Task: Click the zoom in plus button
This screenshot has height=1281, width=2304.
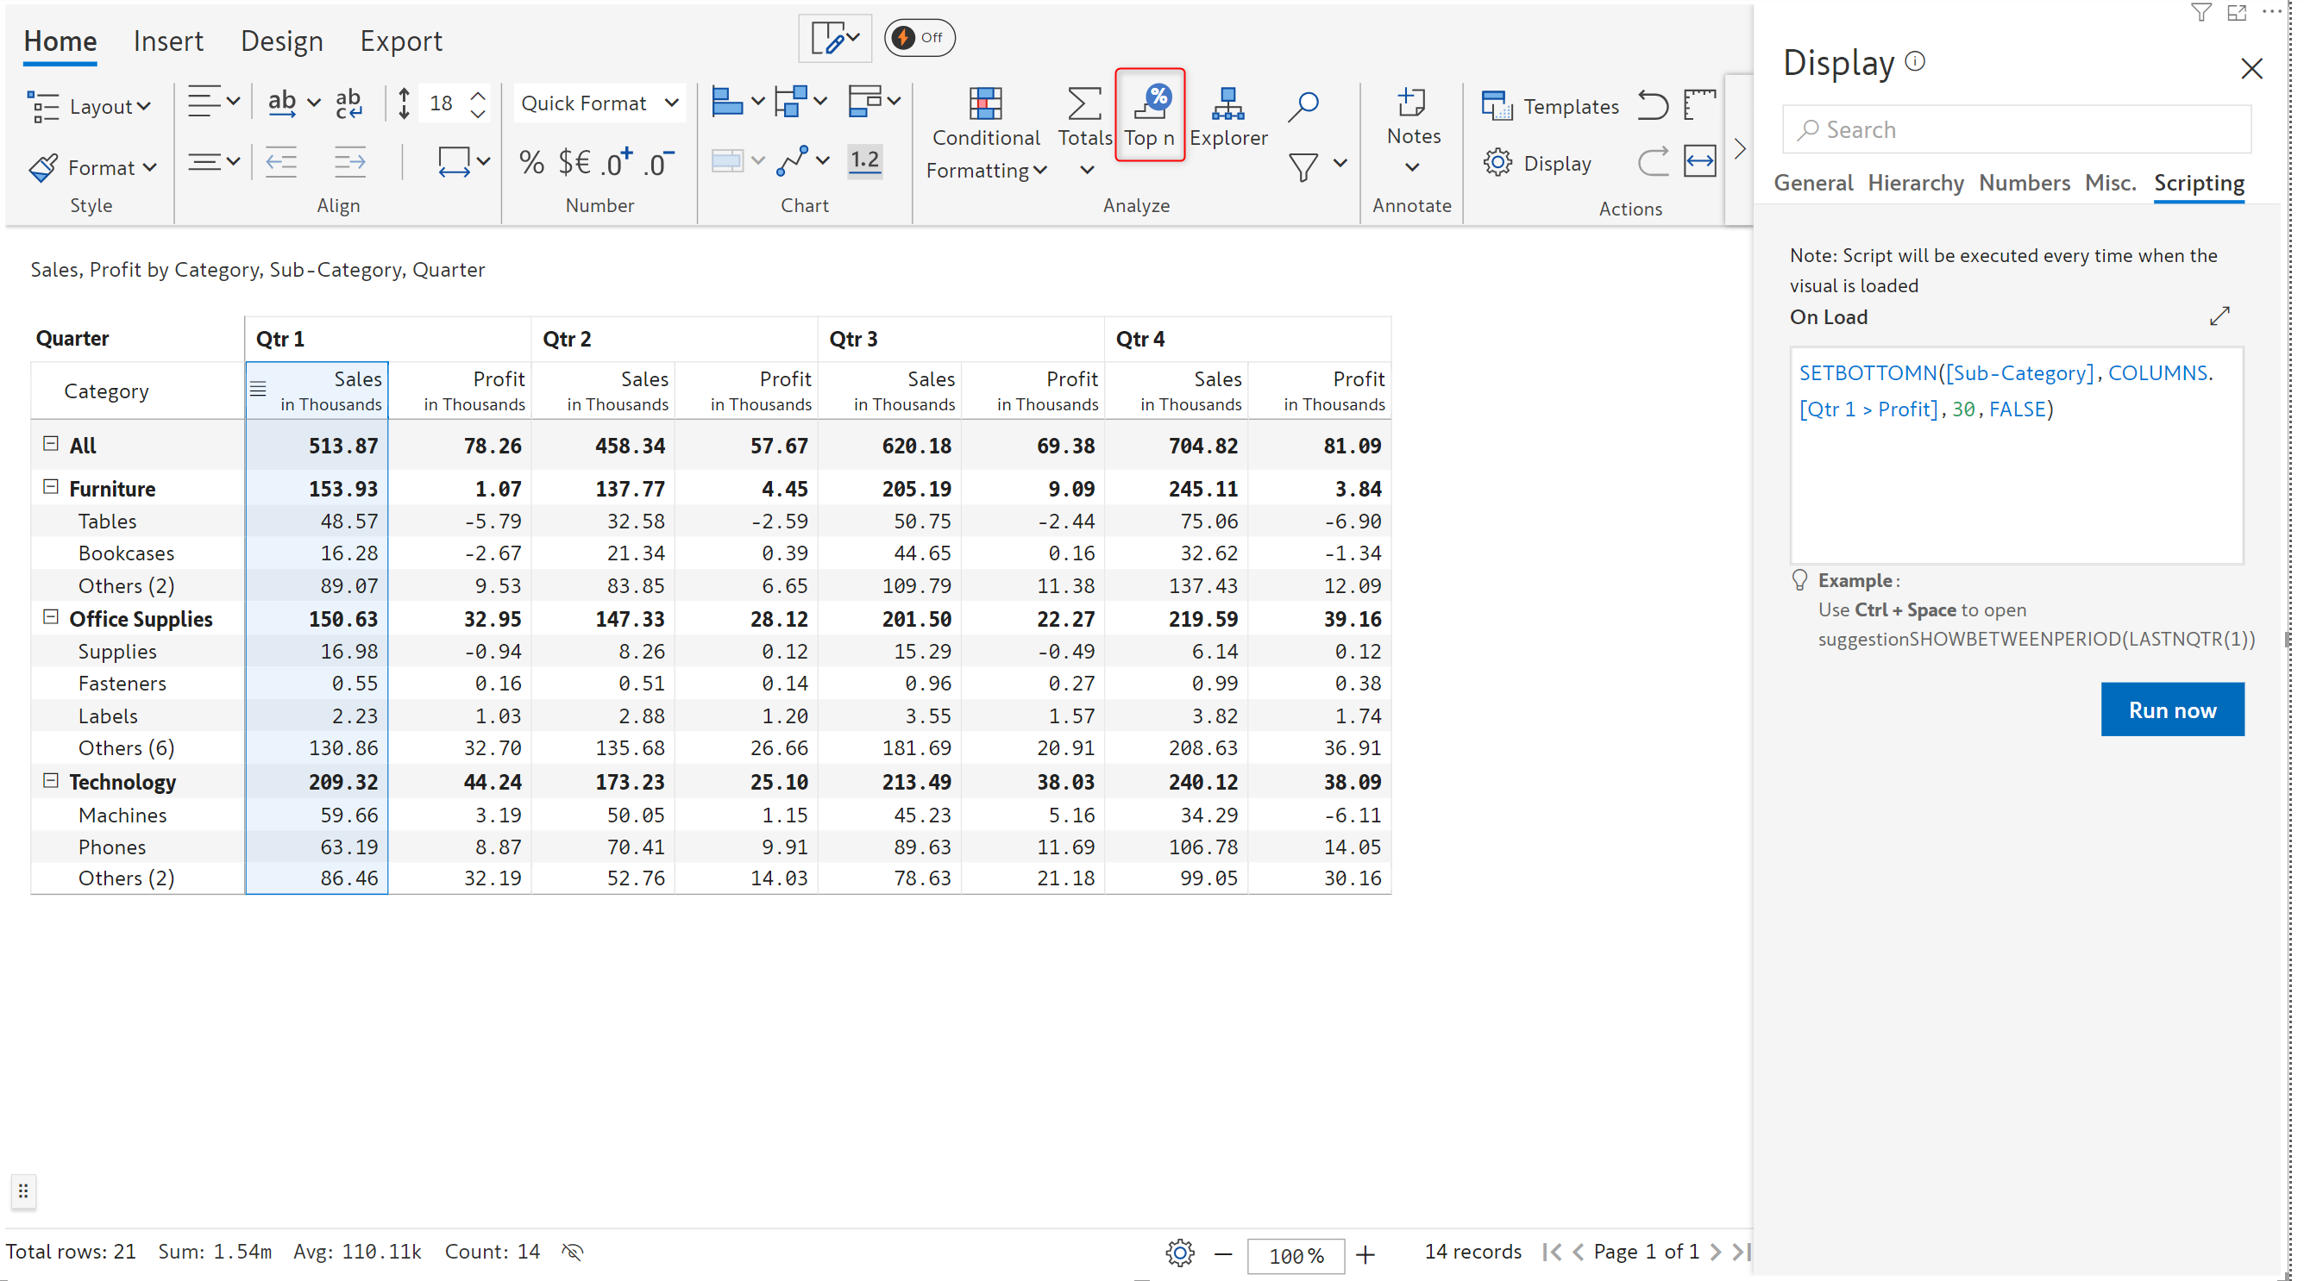Action: tap(1365, 1253)
